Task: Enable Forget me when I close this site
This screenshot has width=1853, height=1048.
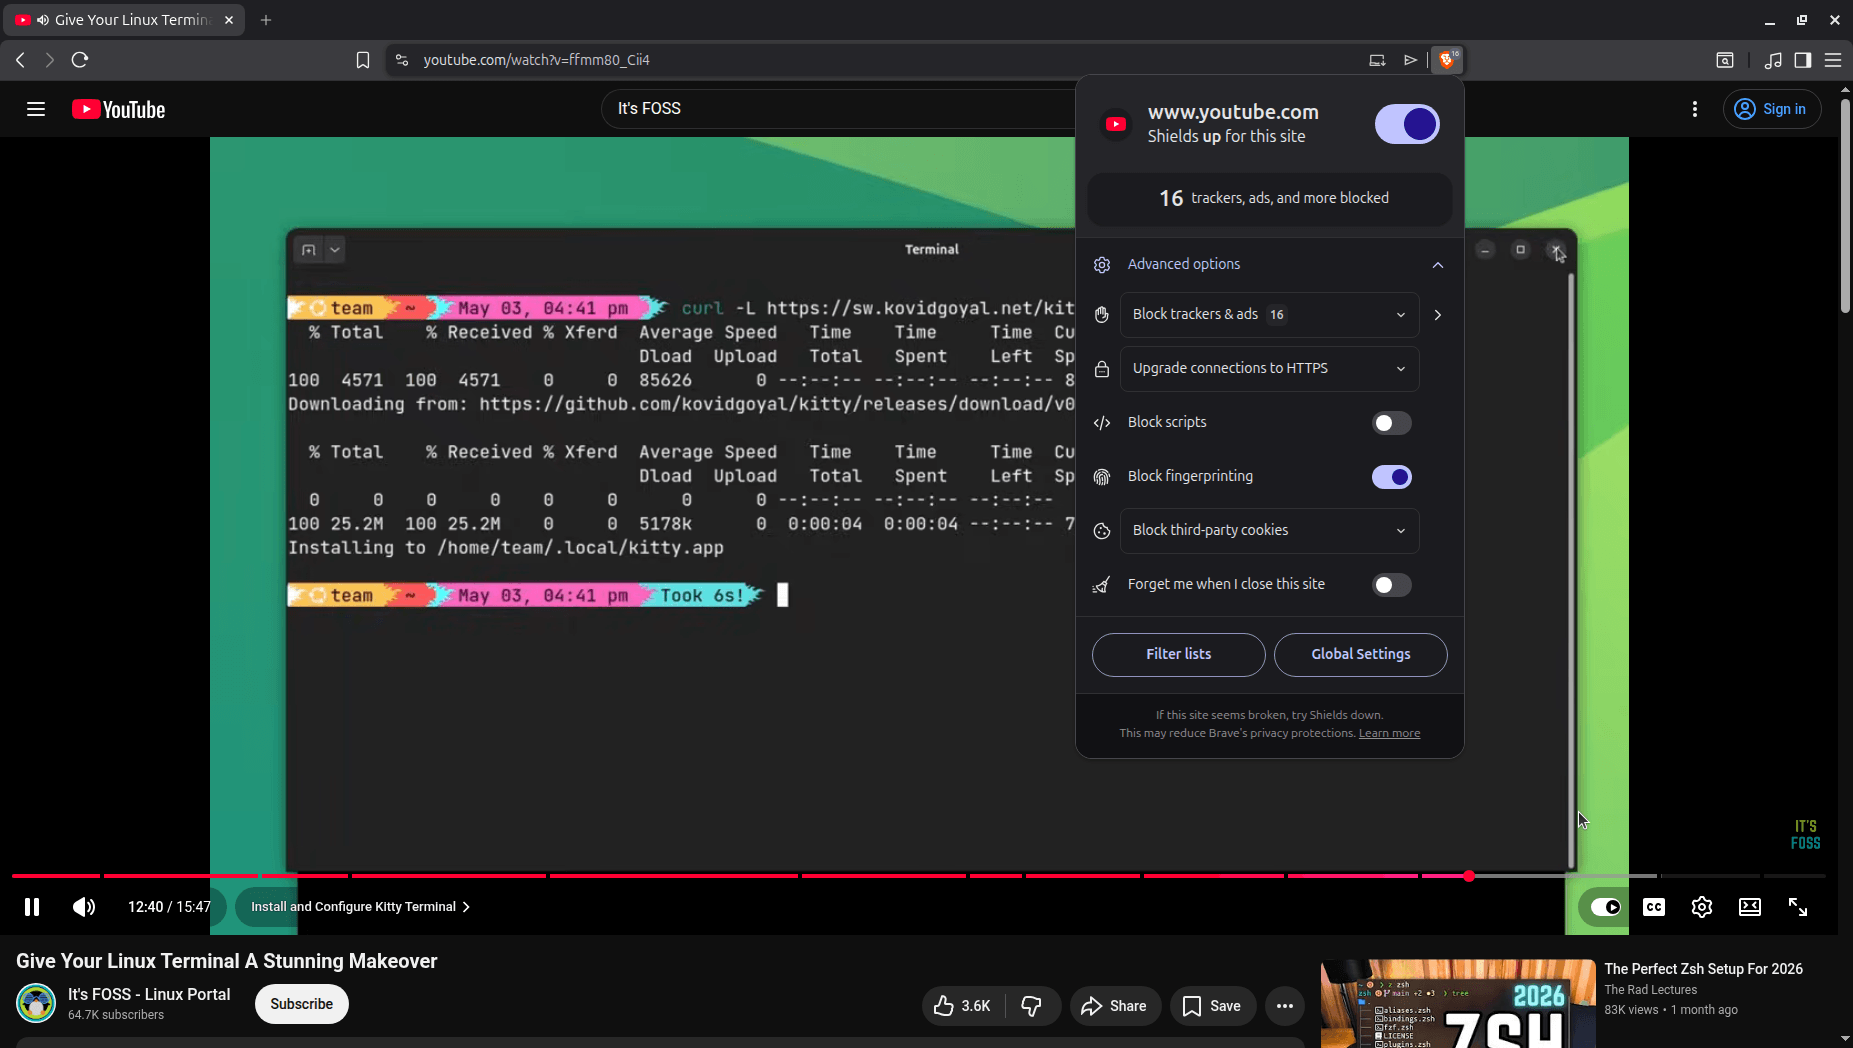Action: point(1391,585)
